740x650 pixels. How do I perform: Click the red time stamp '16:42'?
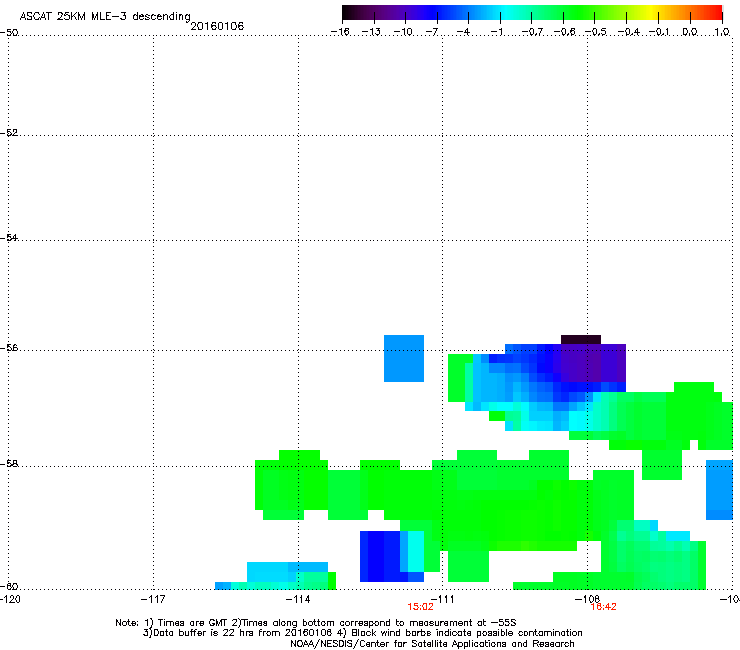coord(603,607)
